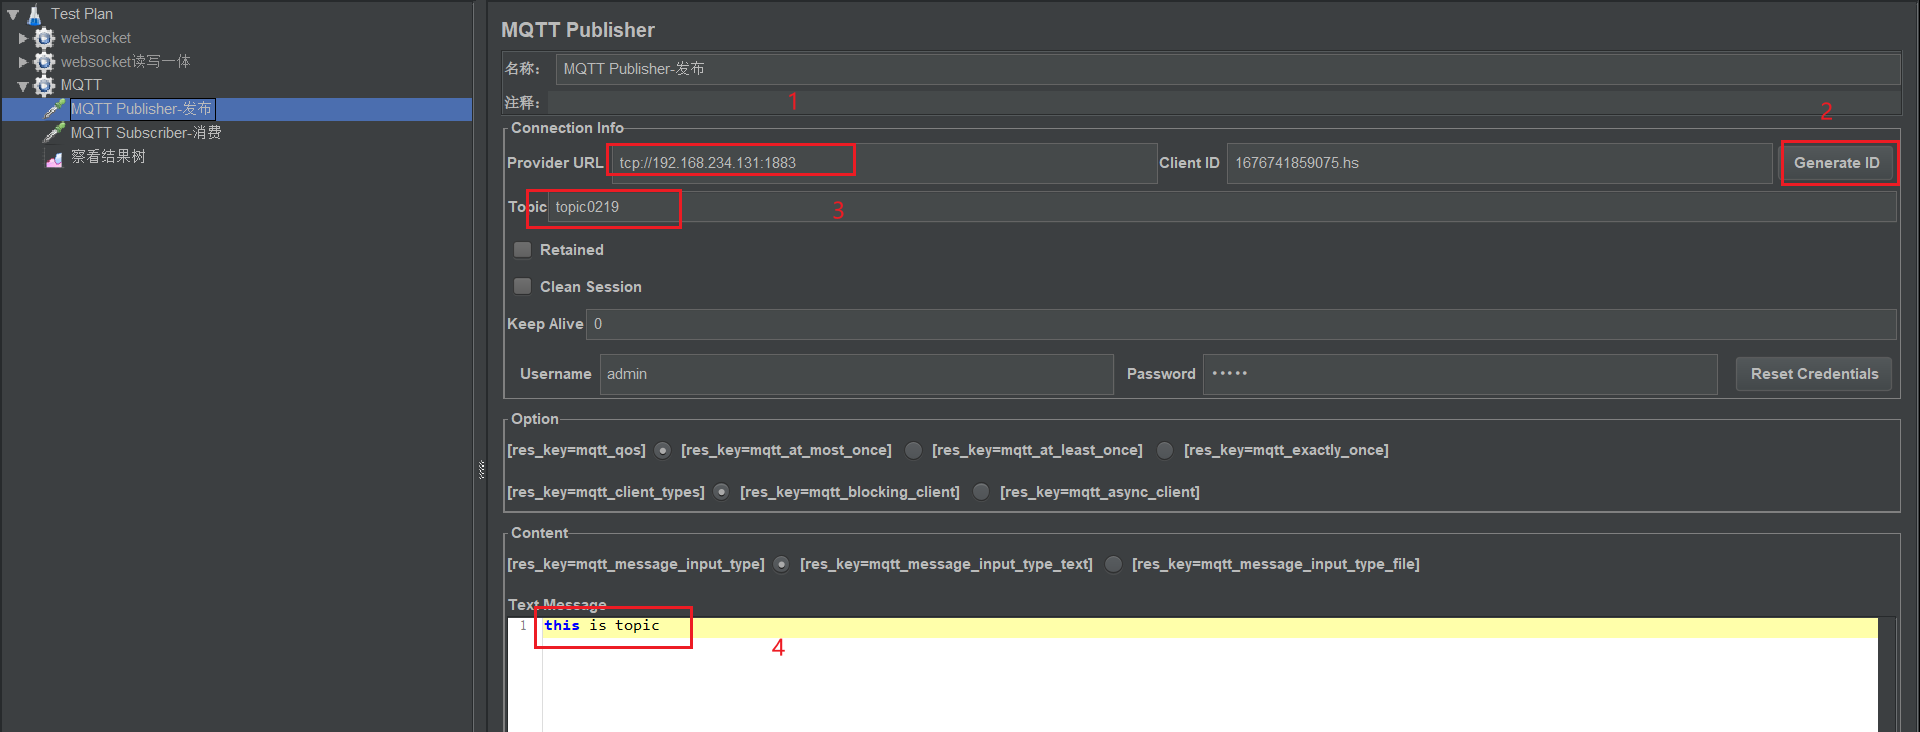
Task: Click the MQTT thread group gear icon
Action: (x=45, y=85)
